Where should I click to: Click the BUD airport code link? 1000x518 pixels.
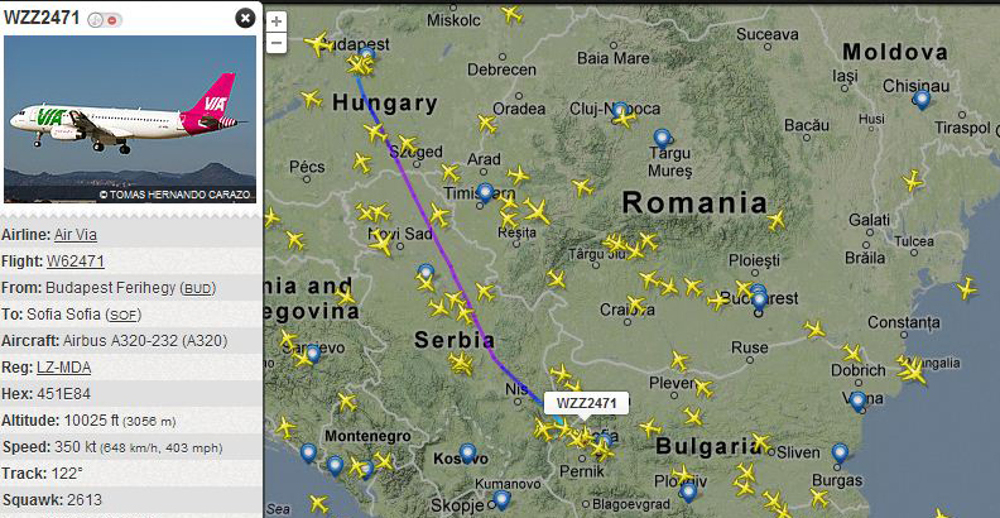(x=197, y=289)
